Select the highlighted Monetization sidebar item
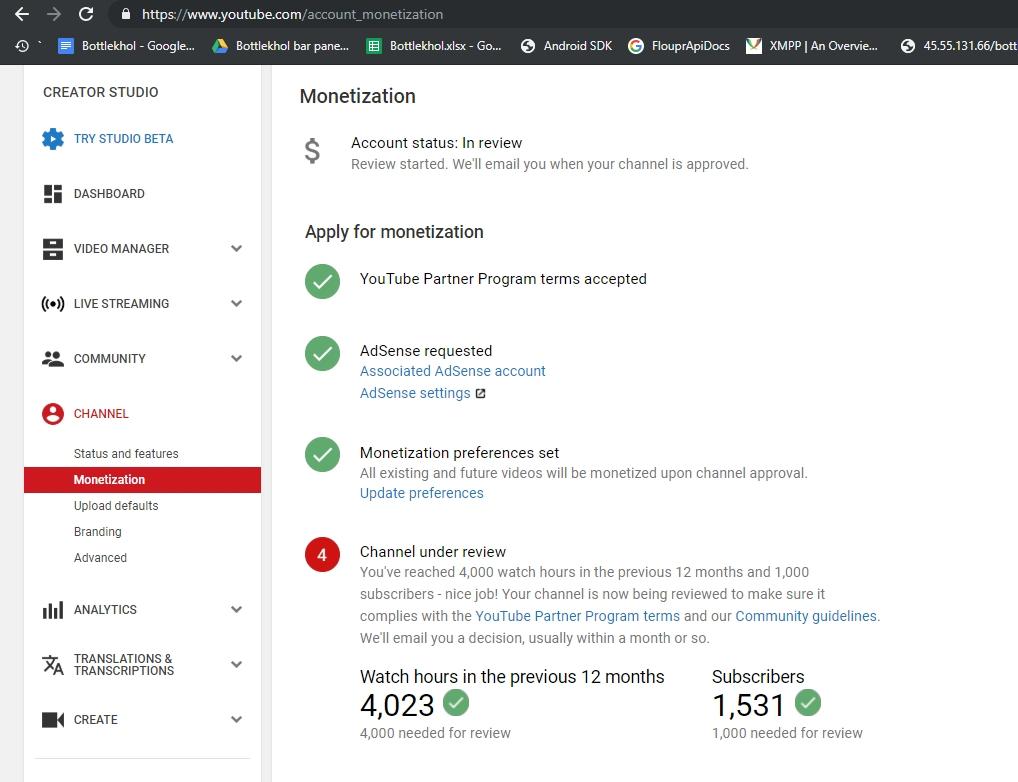 coord(142,480)
